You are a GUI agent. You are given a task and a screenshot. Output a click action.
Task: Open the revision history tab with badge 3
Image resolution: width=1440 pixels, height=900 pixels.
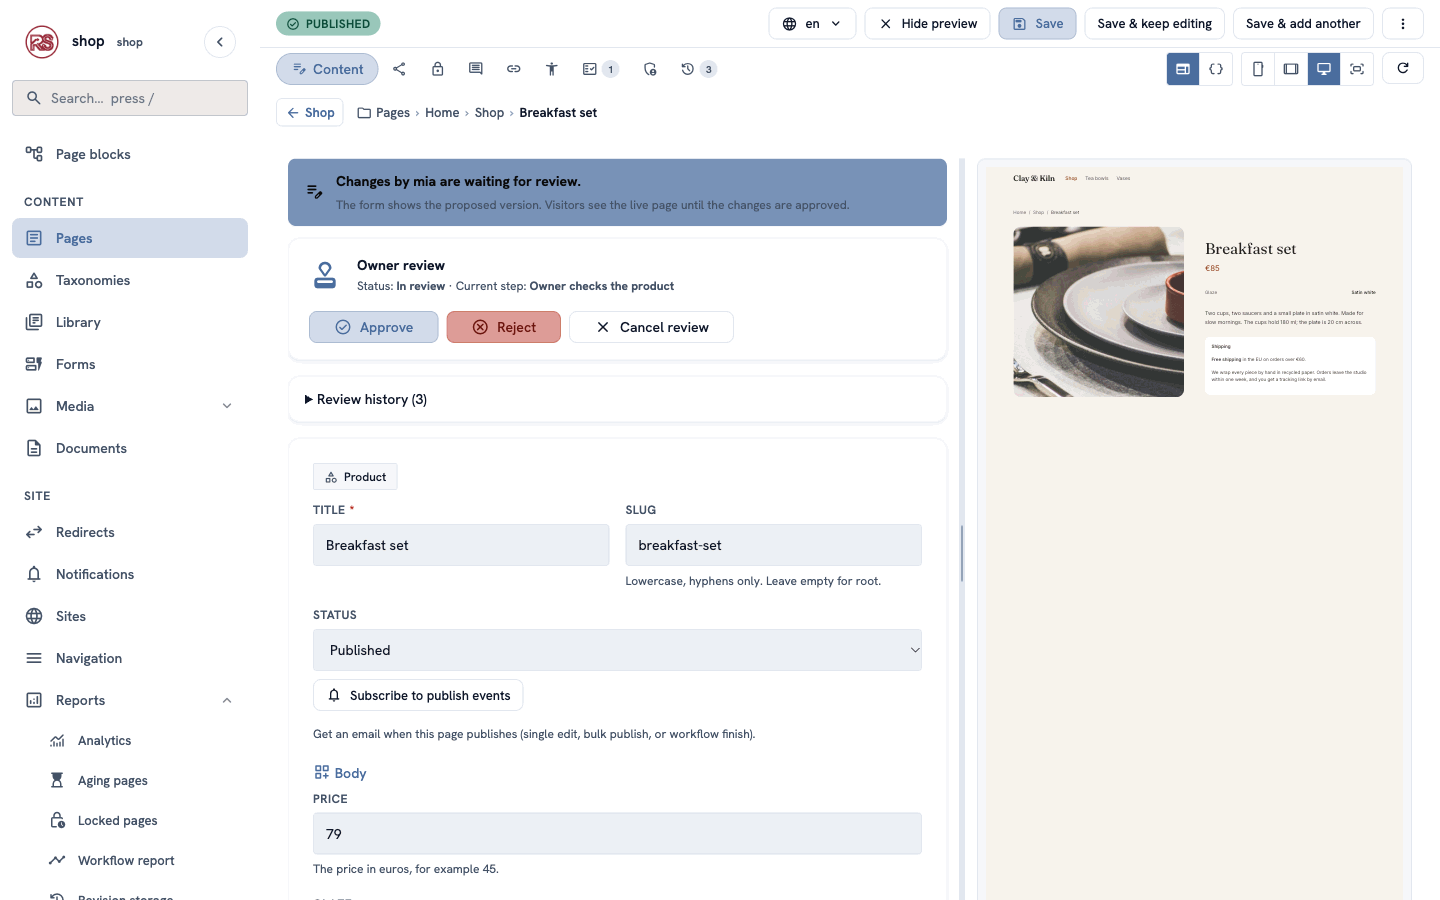(x=698, y=69)
